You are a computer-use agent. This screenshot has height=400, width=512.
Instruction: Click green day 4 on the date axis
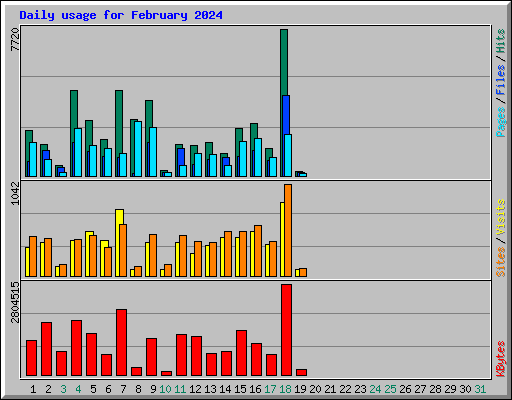click(78, 389)
